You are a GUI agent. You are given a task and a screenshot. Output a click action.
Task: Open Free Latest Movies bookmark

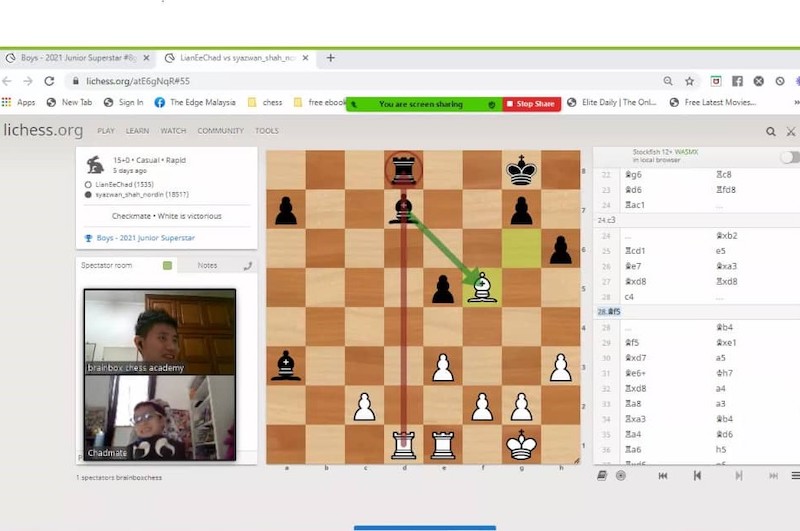[713, 103]
